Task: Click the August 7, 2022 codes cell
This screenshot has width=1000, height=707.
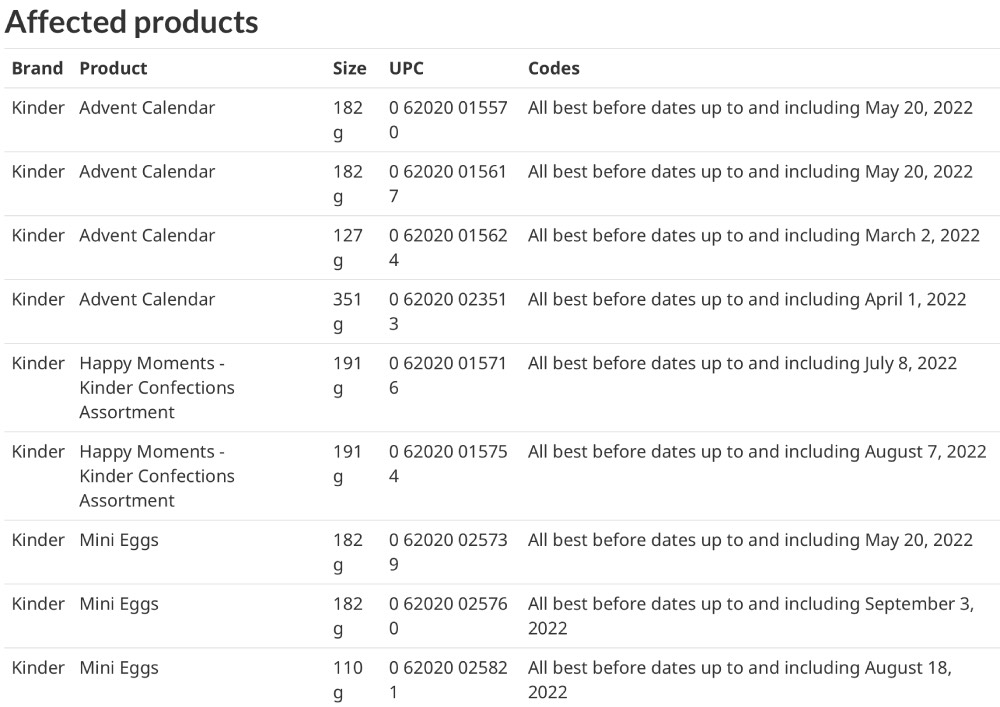Action: 757,451
